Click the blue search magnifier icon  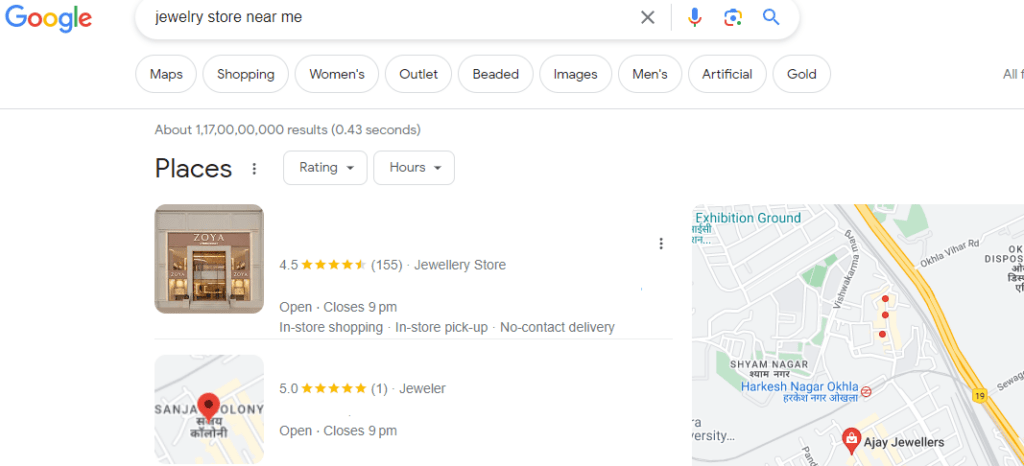[x=771, y=17]
